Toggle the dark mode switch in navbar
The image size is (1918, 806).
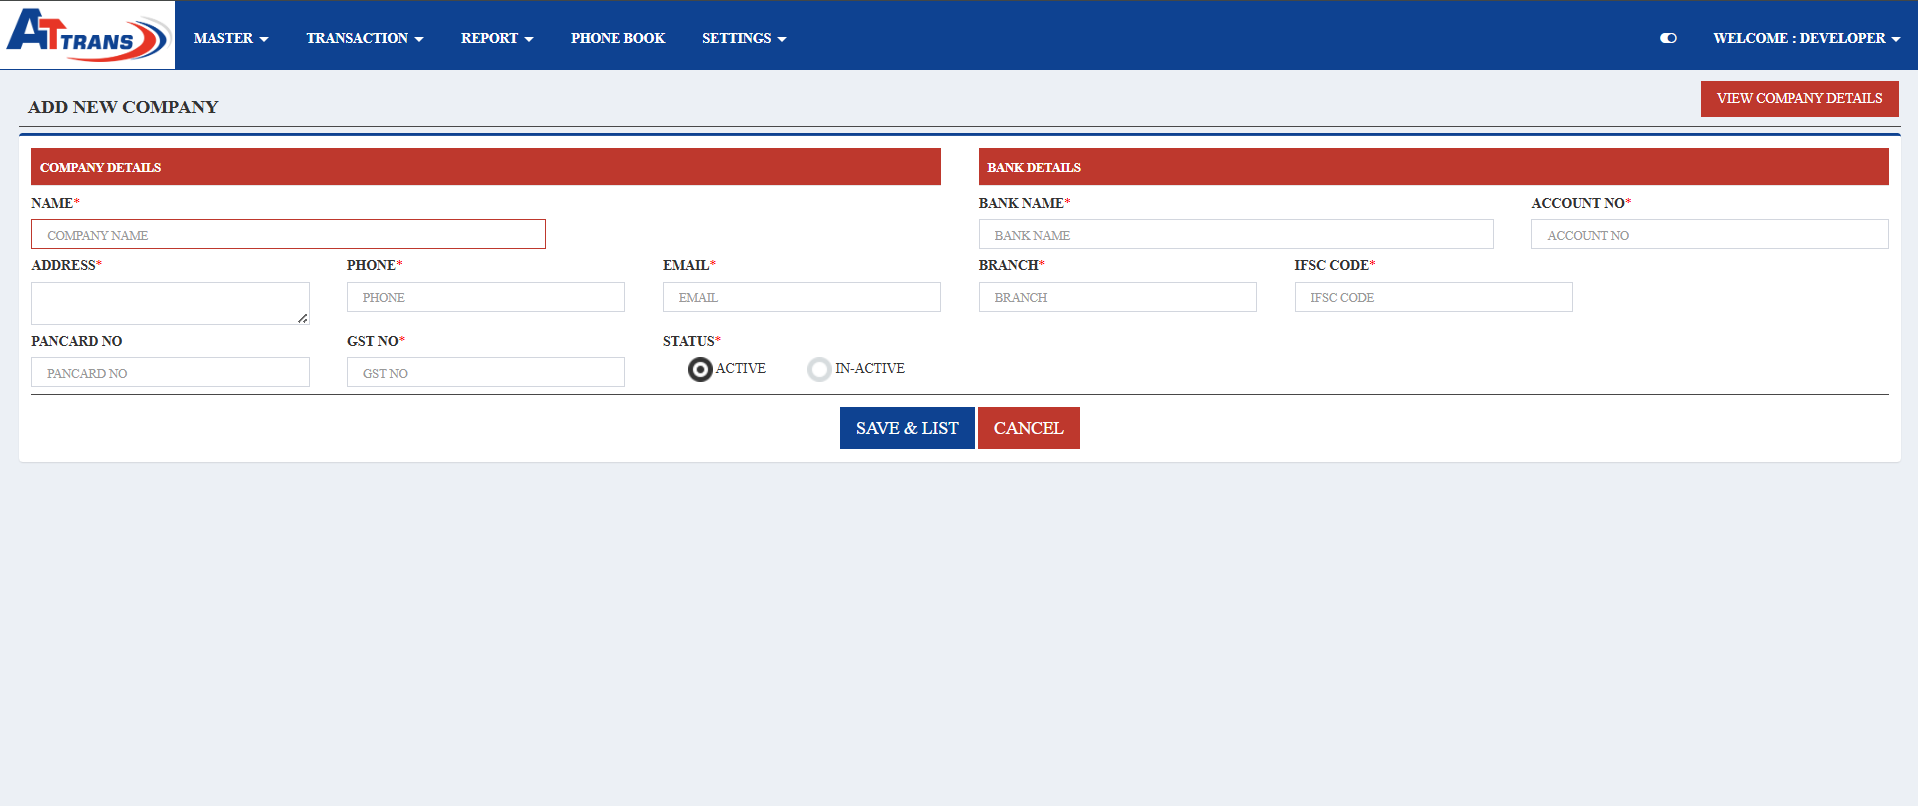point(1668,38)
